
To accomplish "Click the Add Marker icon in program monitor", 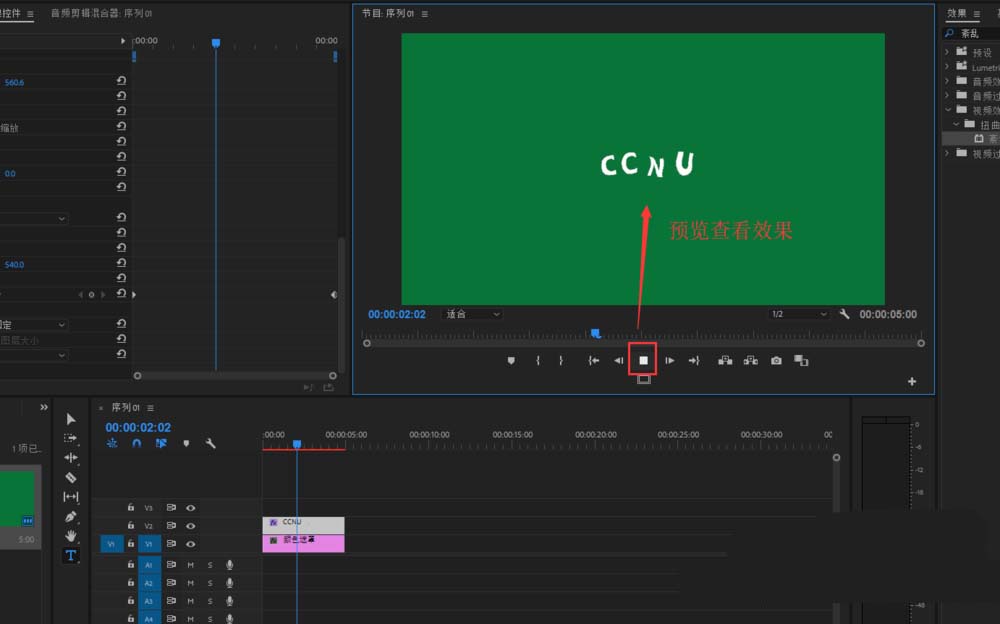I will (x=509, y=360).
